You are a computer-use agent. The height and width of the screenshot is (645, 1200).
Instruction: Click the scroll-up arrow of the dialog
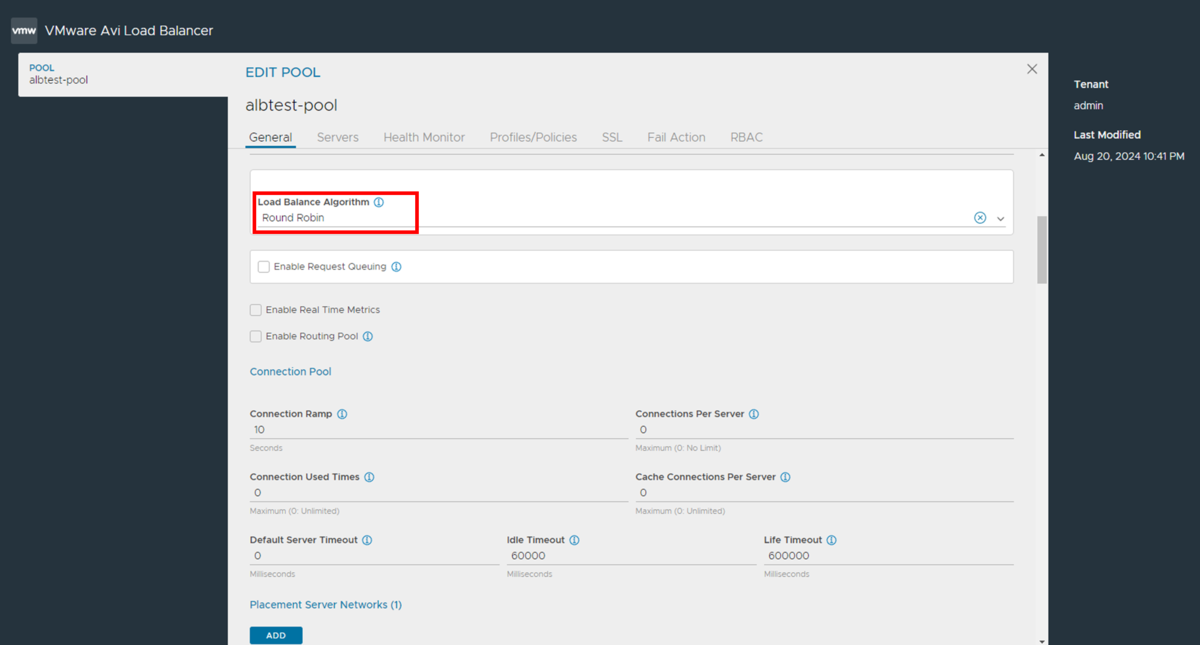click(x=1042, y=156)
